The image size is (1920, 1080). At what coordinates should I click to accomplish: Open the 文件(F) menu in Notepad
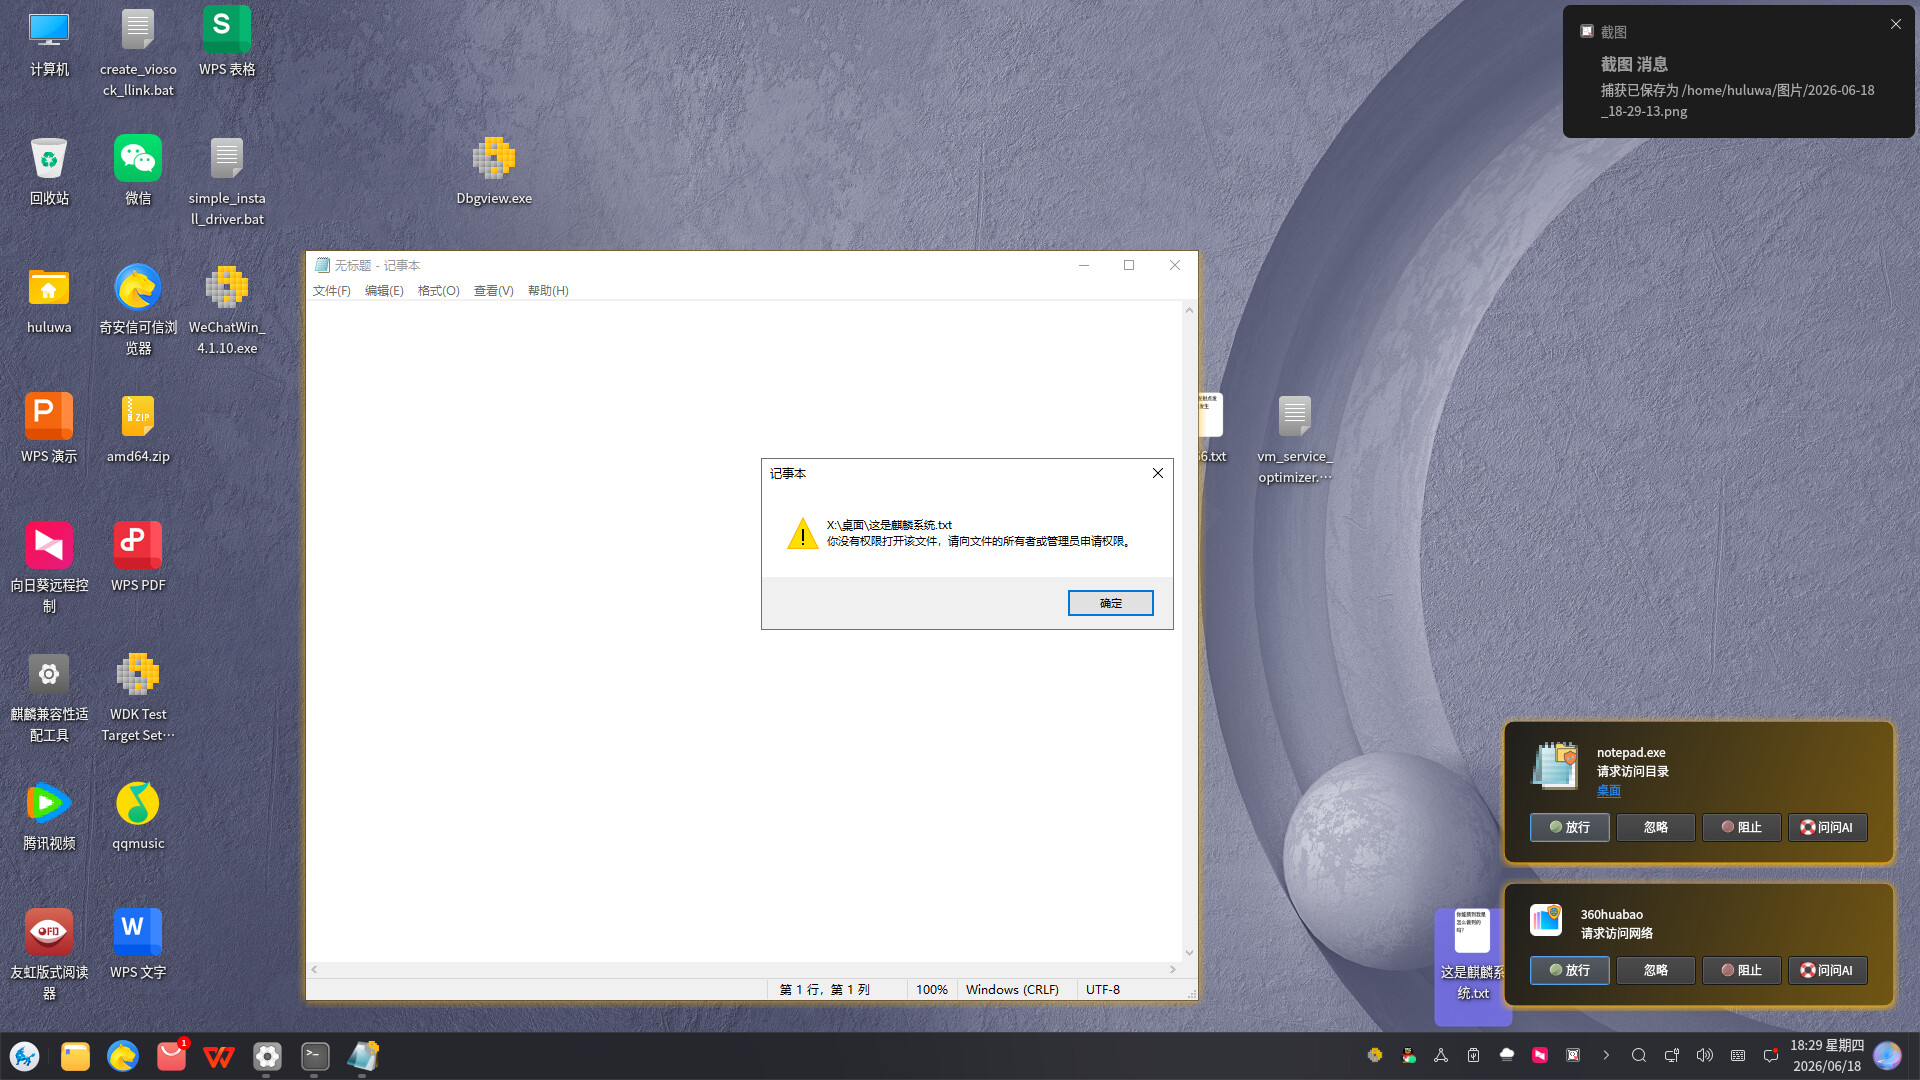point(331,291)
